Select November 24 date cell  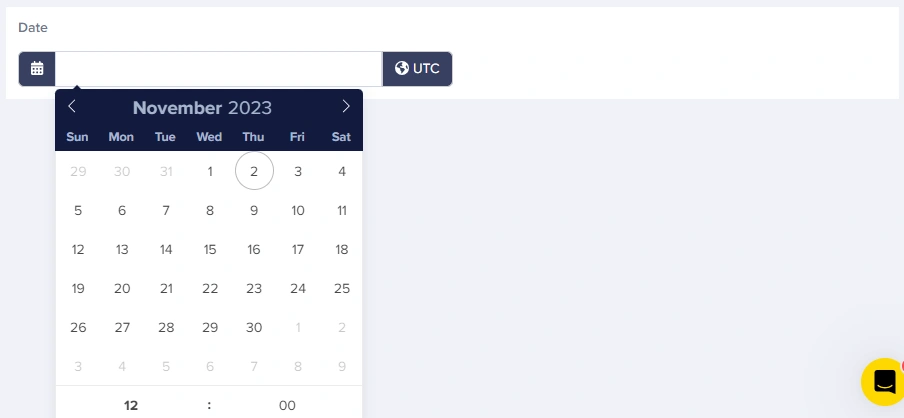coord(298,288)
